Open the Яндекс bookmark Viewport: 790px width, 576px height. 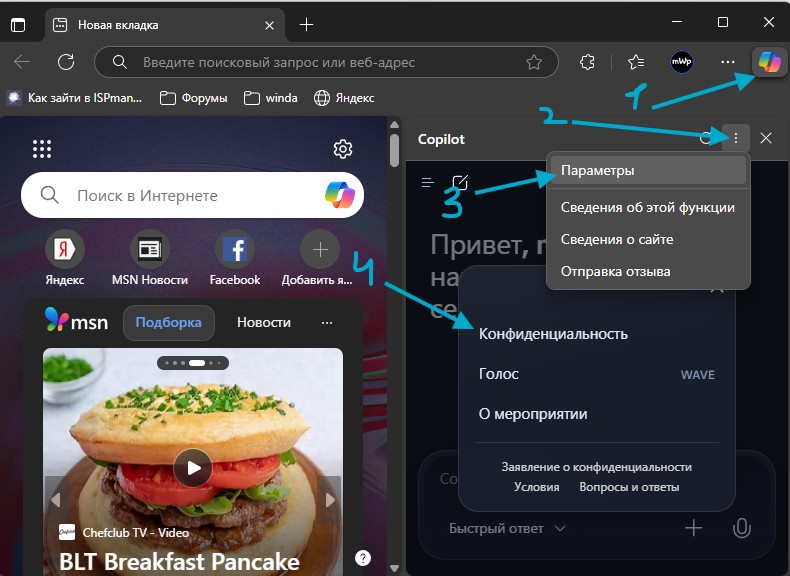[x=344, y=98]
